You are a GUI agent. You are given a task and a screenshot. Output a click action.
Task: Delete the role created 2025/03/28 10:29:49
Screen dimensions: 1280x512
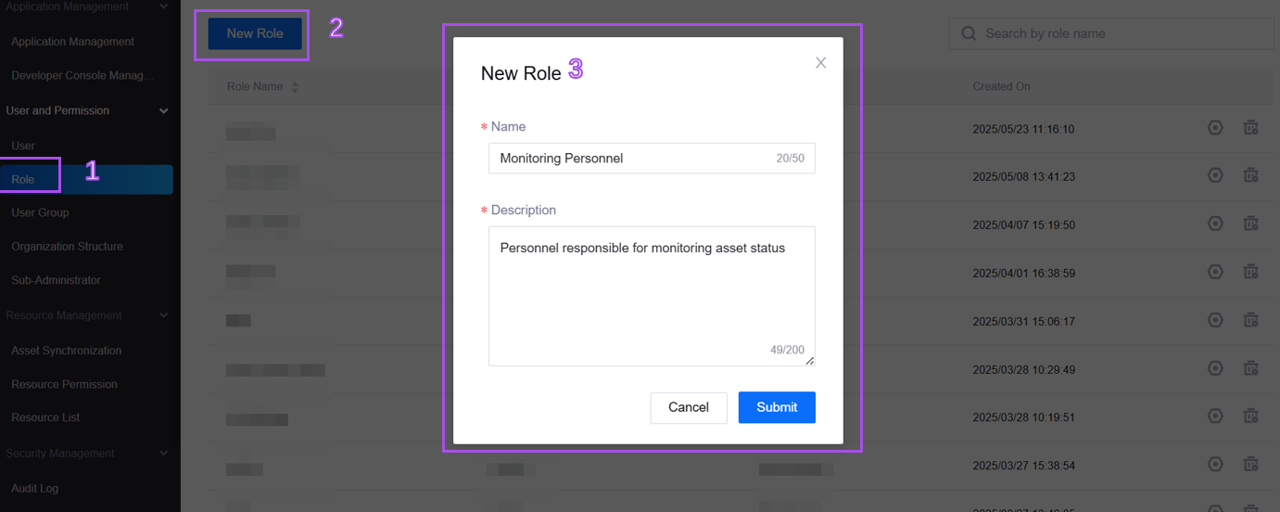[x=1250, y=369]
